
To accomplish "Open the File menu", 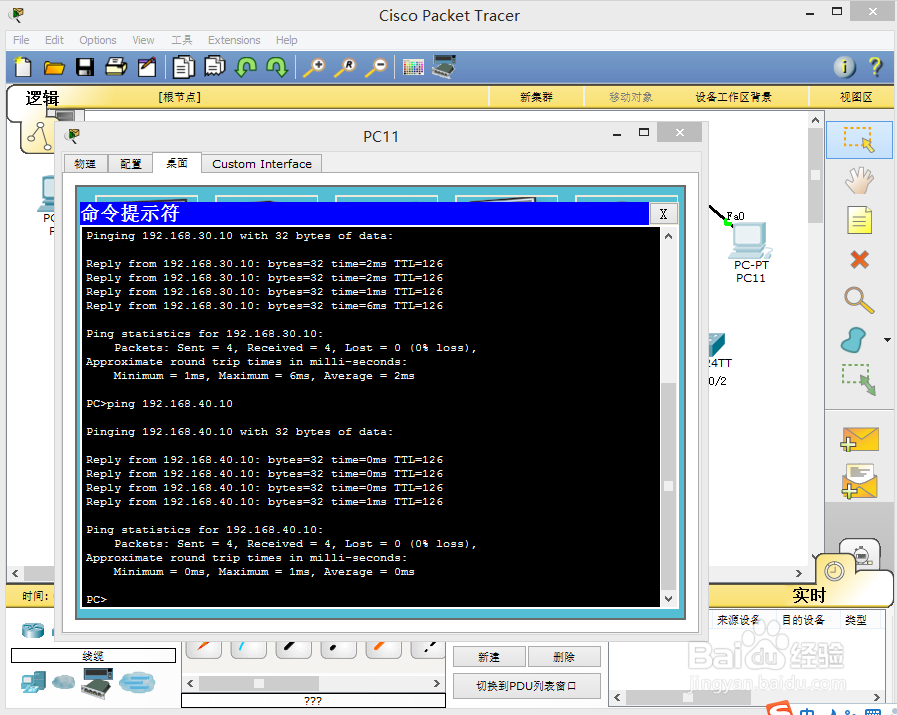I will pyautogui.click(x=21, y=40).
